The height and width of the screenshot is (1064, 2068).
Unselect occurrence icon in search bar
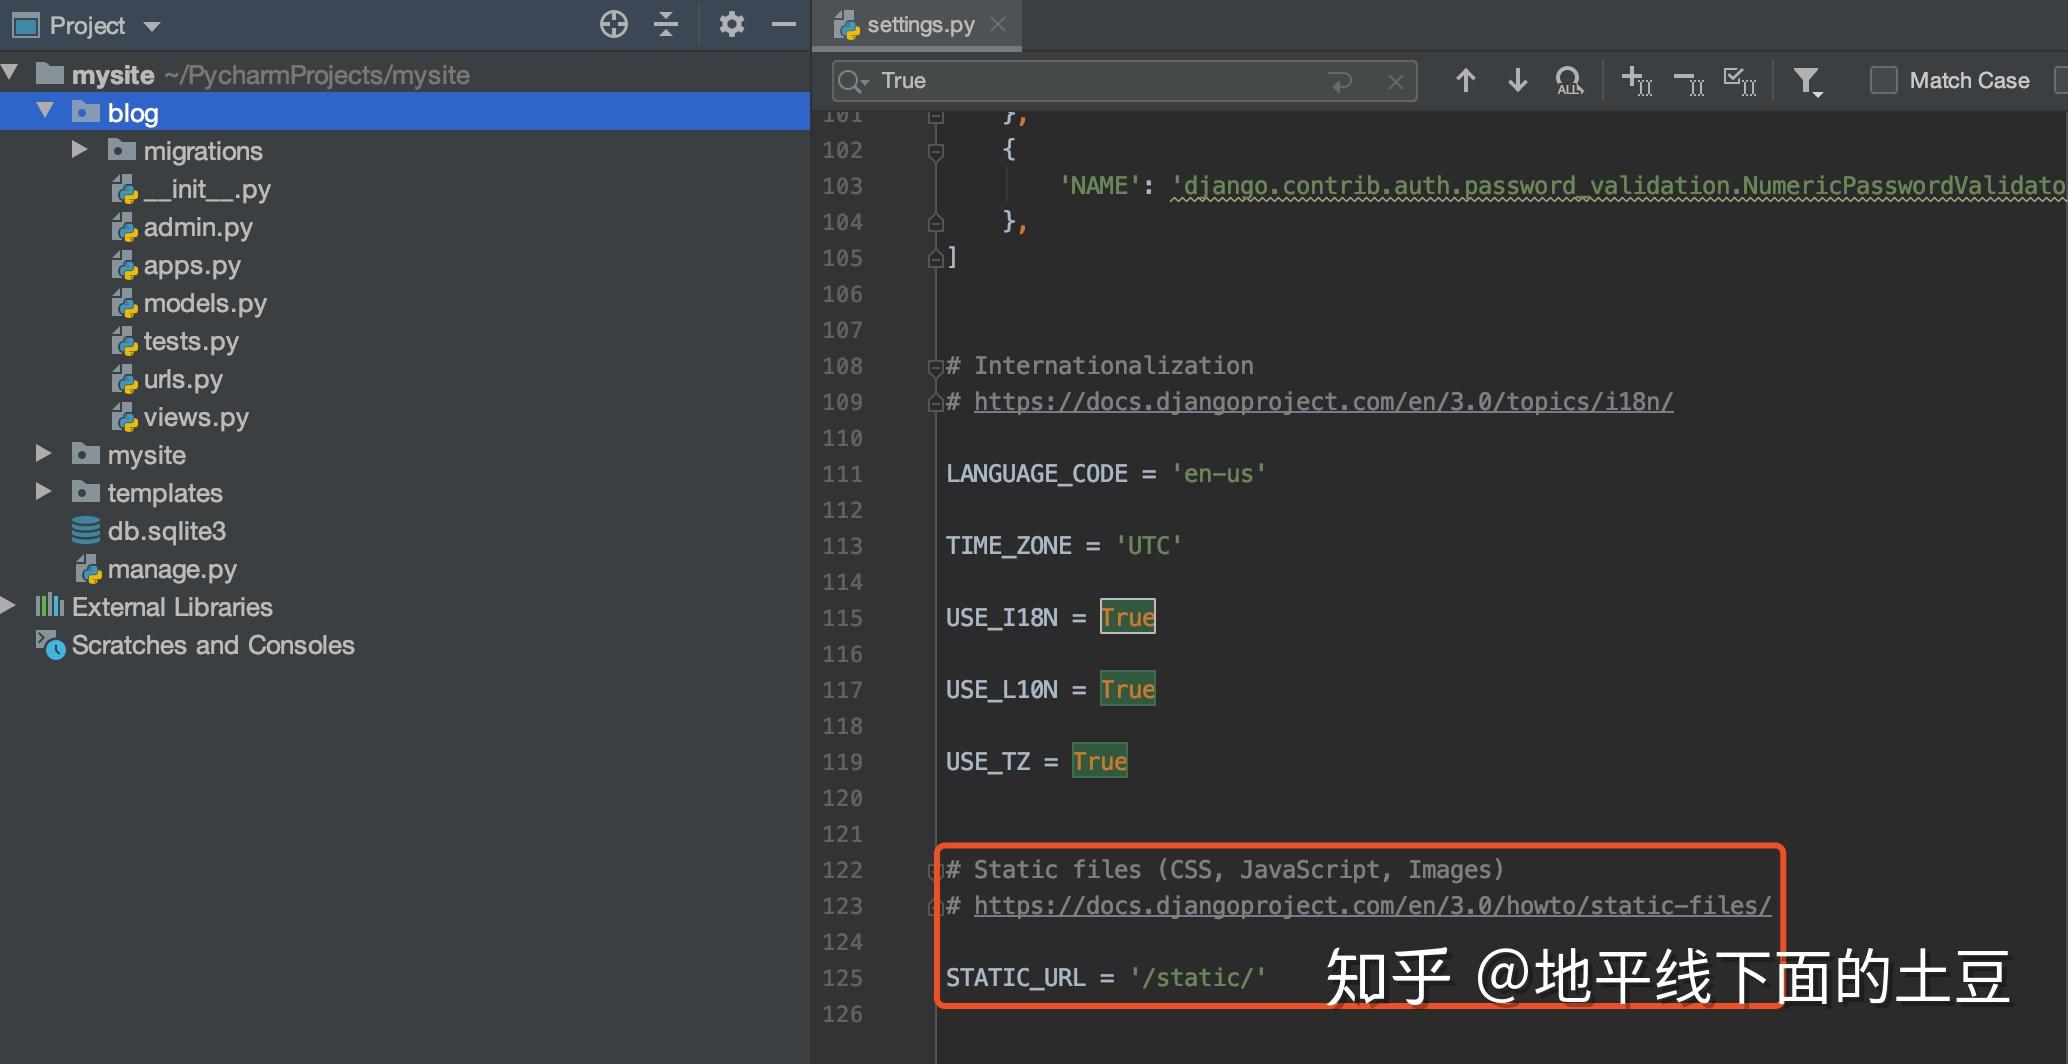pyautogui.click(x=1689, y=82)
